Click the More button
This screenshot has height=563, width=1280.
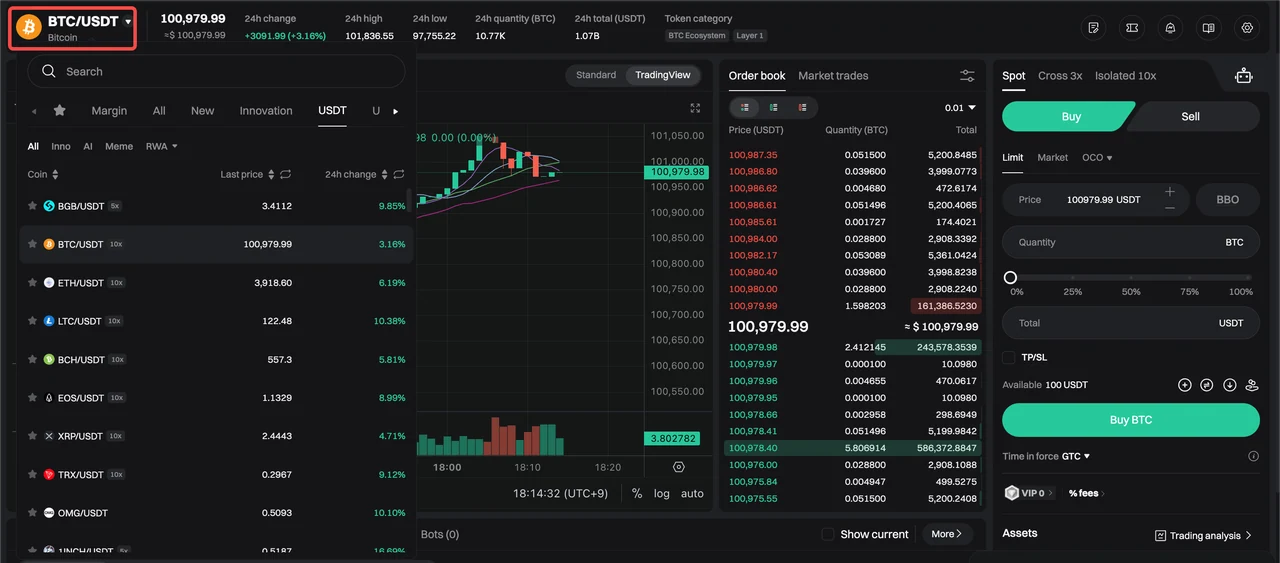(947, 534)
